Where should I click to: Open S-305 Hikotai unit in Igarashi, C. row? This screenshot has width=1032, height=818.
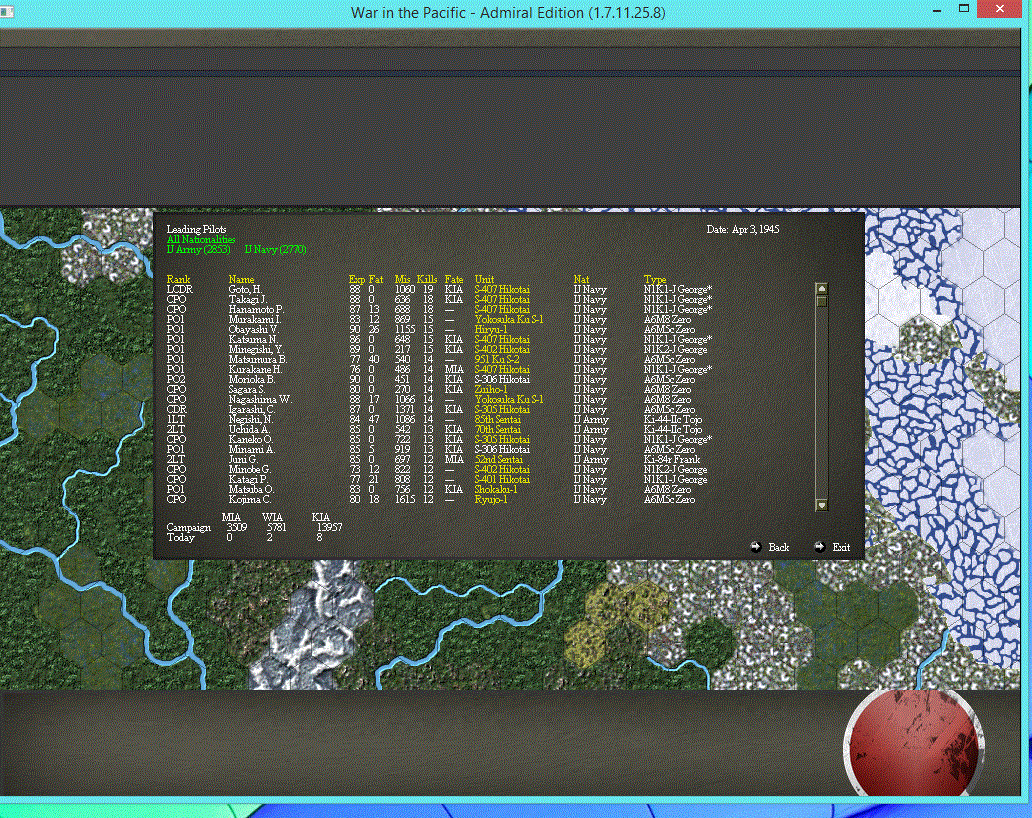[502, 409]
